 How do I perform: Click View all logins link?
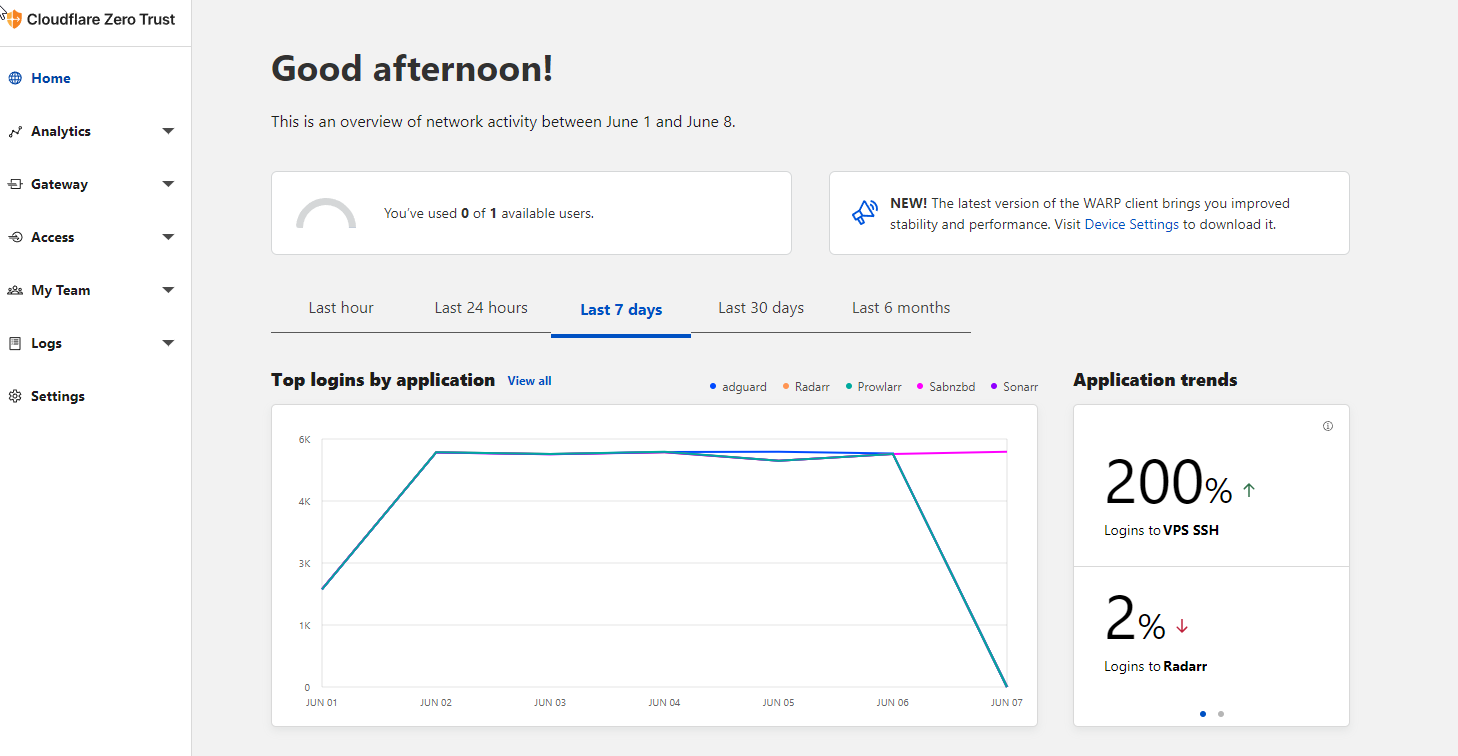click(x=529, y=381)
